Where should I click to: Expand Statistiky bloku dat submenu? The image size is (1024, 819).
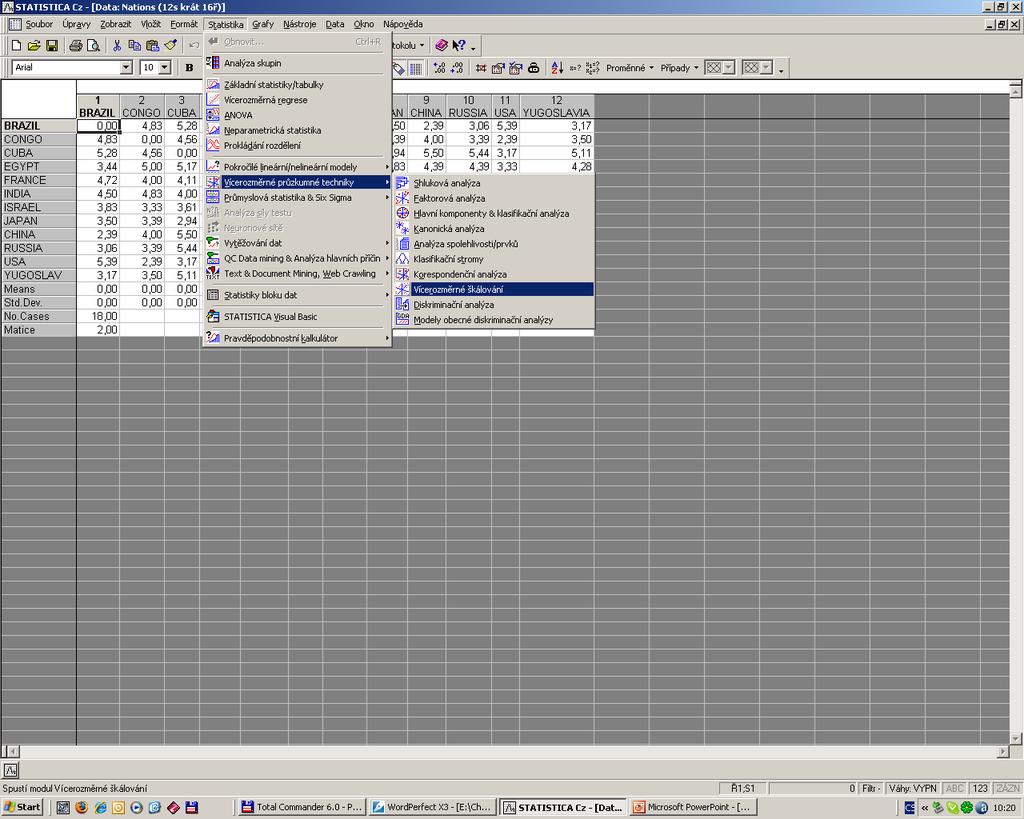pos(298,295)
